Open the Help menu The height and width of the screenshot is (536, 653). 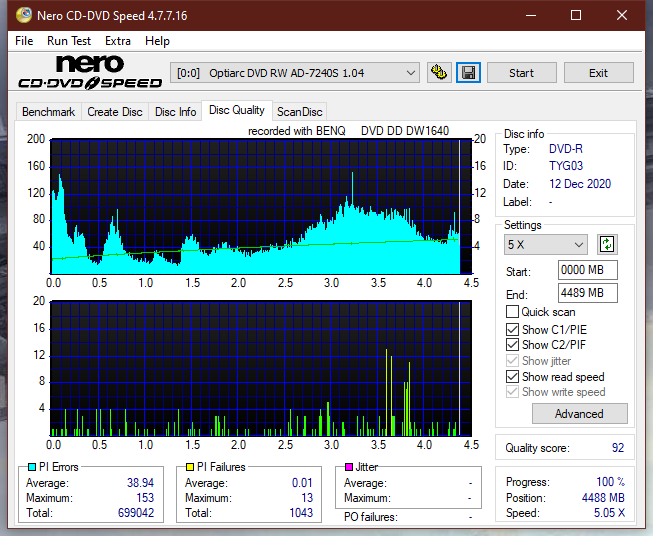[157, 41]
